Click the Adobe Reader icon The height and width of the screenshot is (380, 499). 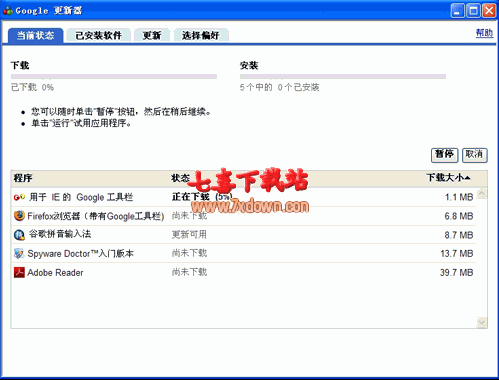[x=19, y=272]
